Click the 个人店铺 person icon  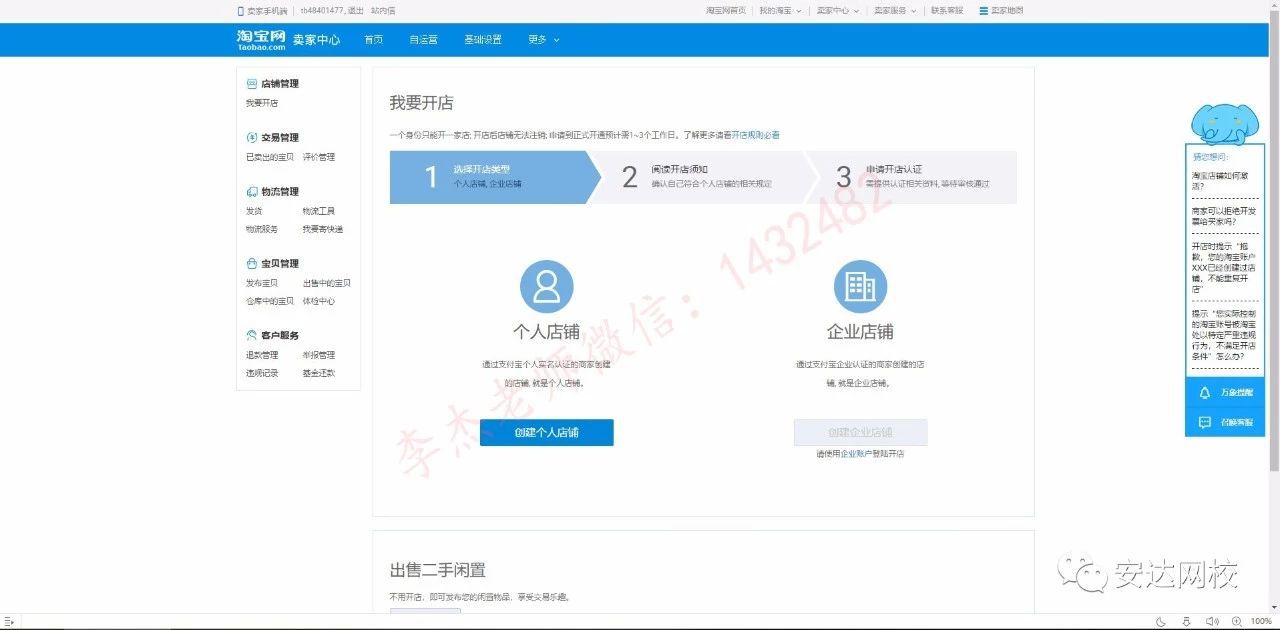point(547,286)
